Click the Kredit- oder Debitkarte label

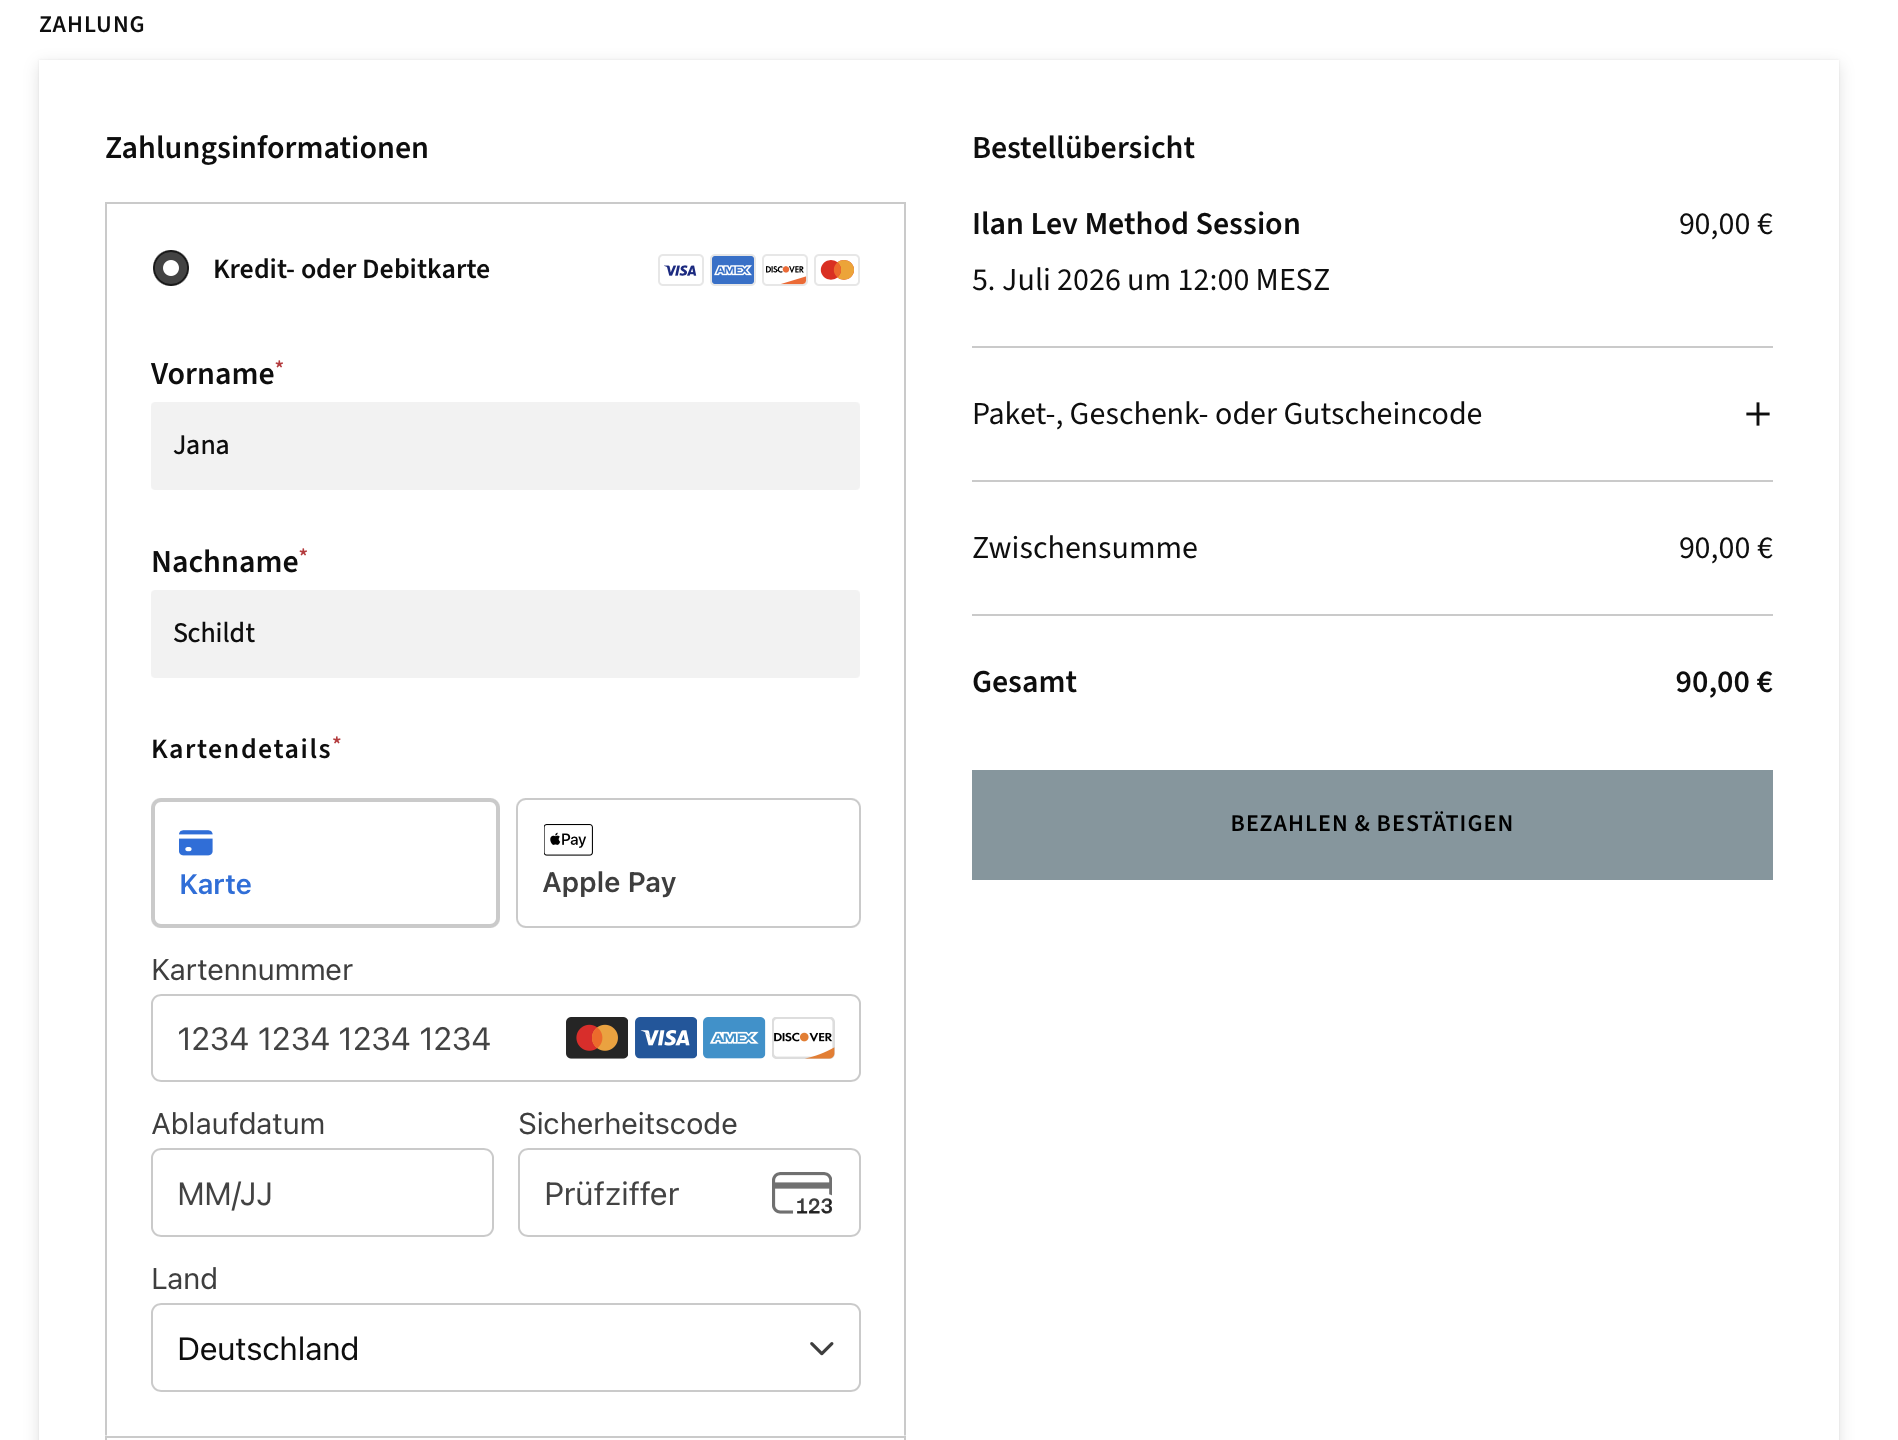click(351, 269)
